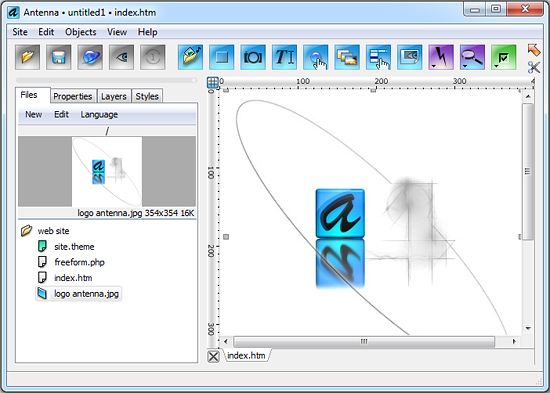Image resolution: width=550 pixels, height=393 pixels.
Task: Click the open folder toolbar icon
Action: [27, 57]
